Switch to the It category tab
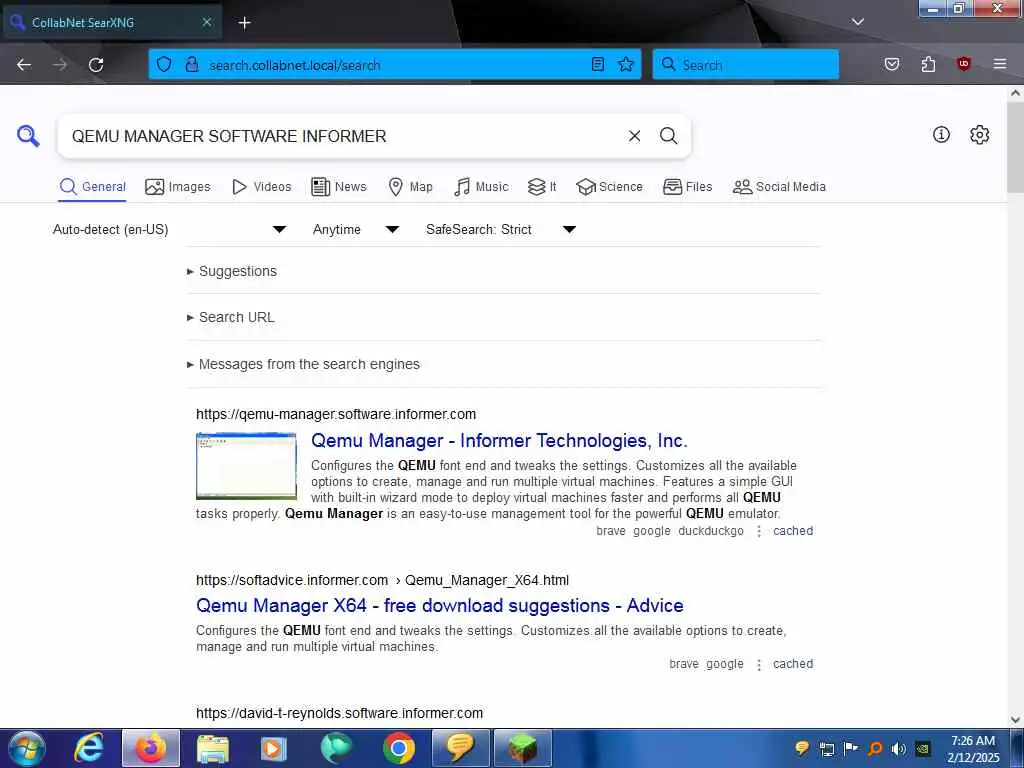Image resolution: width=1024 pixels, height=768 pixels. (x=542, y=187)
